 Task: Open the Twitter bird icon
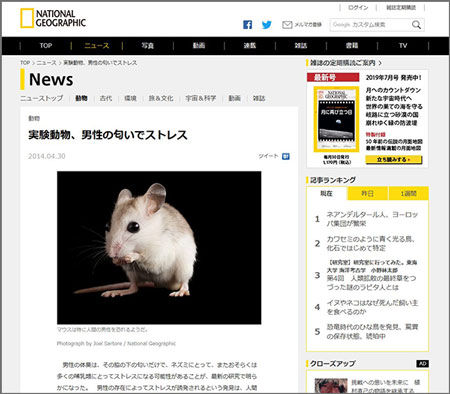pyautogui.click(x=267, y=25)
